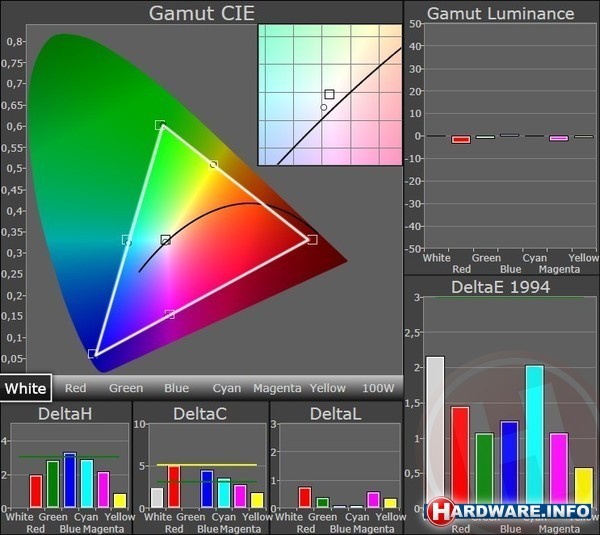The image size is (600, 535).
Task: Click the DeltaE 1994 chart title
Action: pyautogui.click(x=501, y=287)
